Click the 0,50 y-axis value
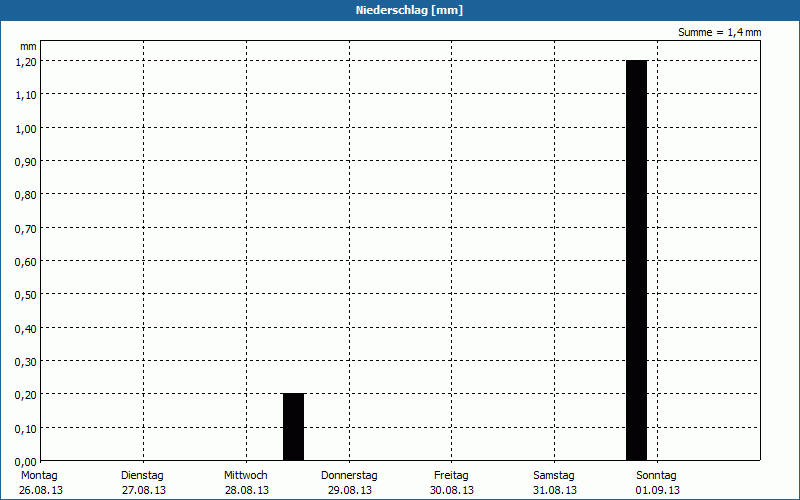Image resolution: width=800 pixels, height=500 pixels. coord(26,295)
